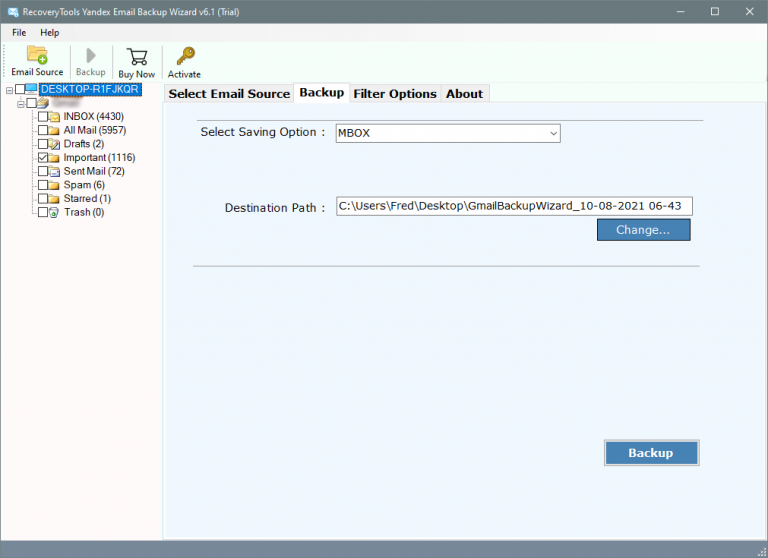Open the Select Saving Option dropdown
The width and height of the screenshot is (768, 558).
pyautogui.click(x=447, y=133)
